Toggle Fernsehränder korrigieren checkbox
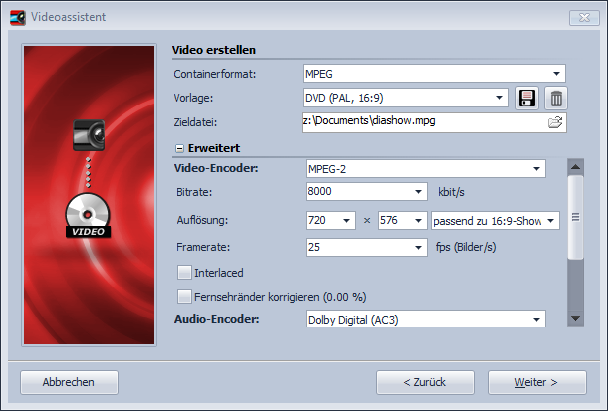The height and width of the screenshot is (411, 608). click(x=184, y=296)
